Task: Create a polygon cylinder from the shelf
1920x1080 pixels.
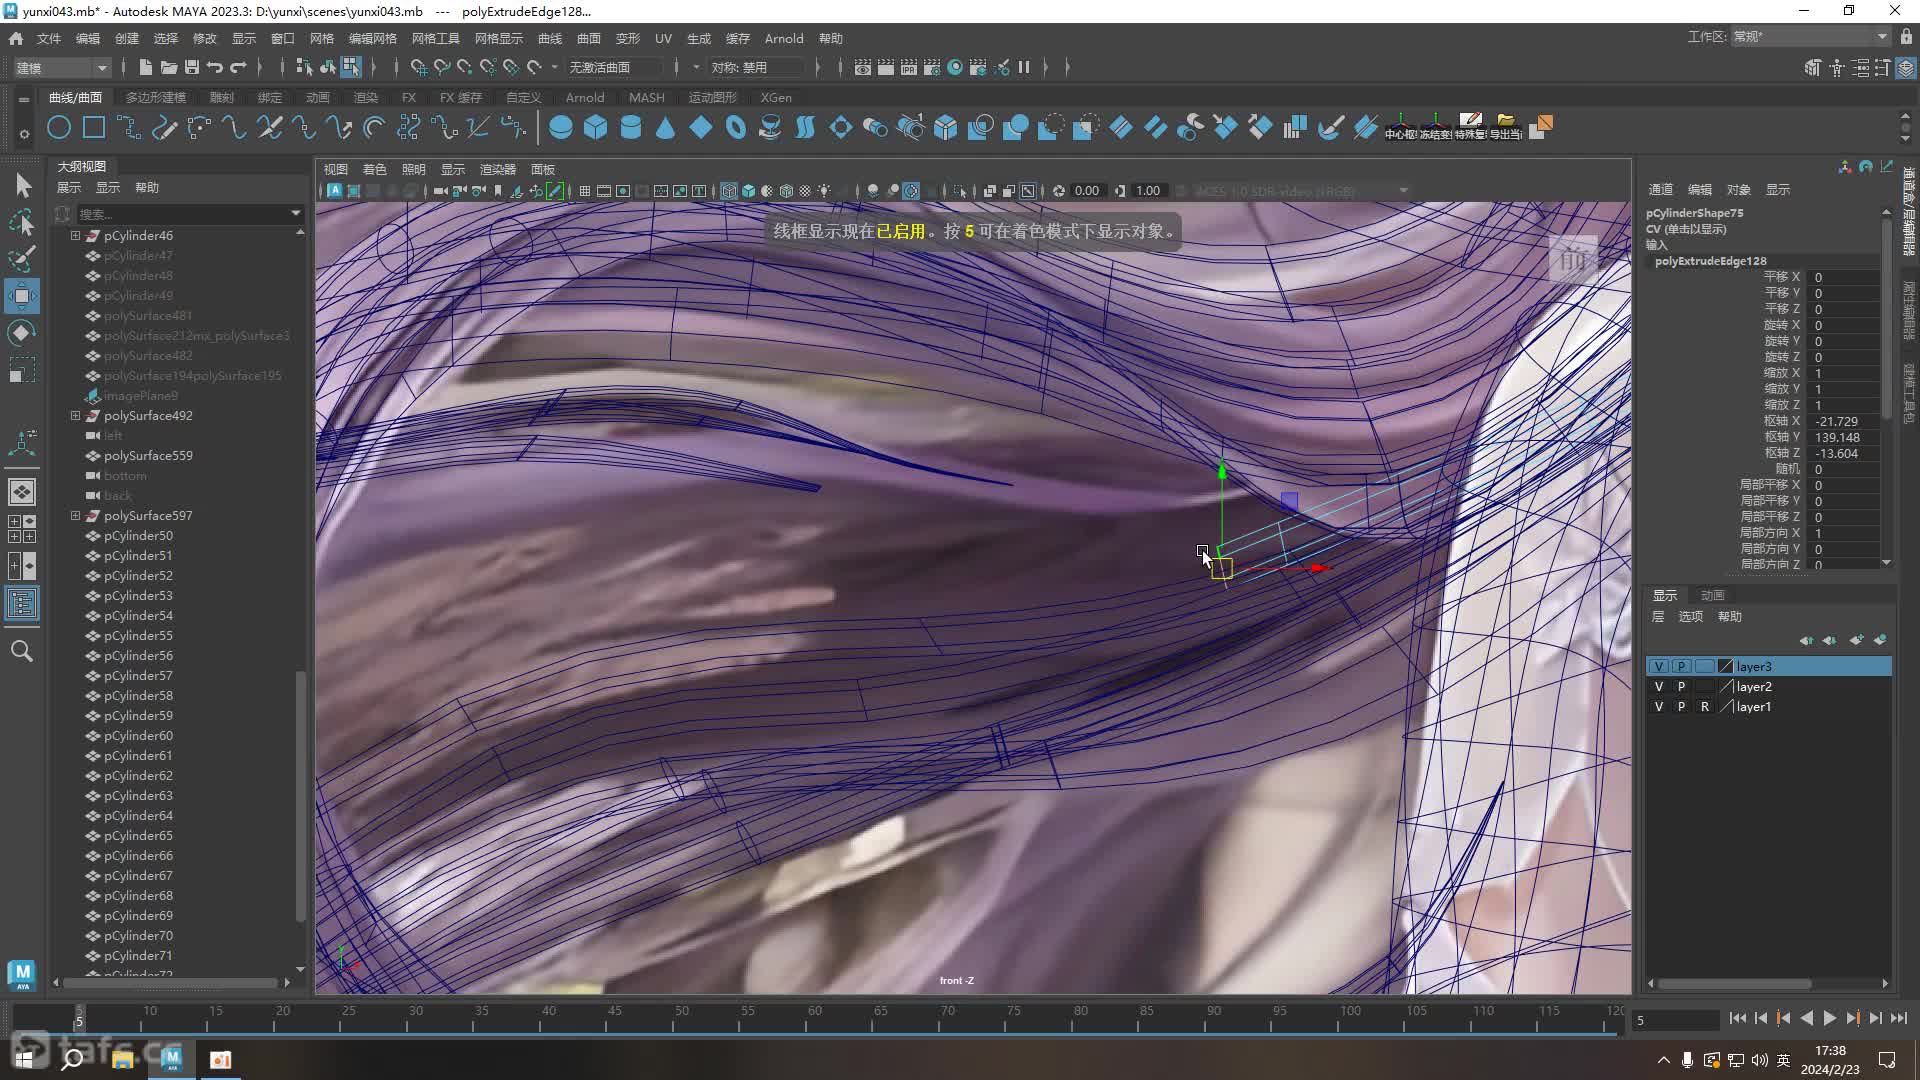Action: point(631,127)
